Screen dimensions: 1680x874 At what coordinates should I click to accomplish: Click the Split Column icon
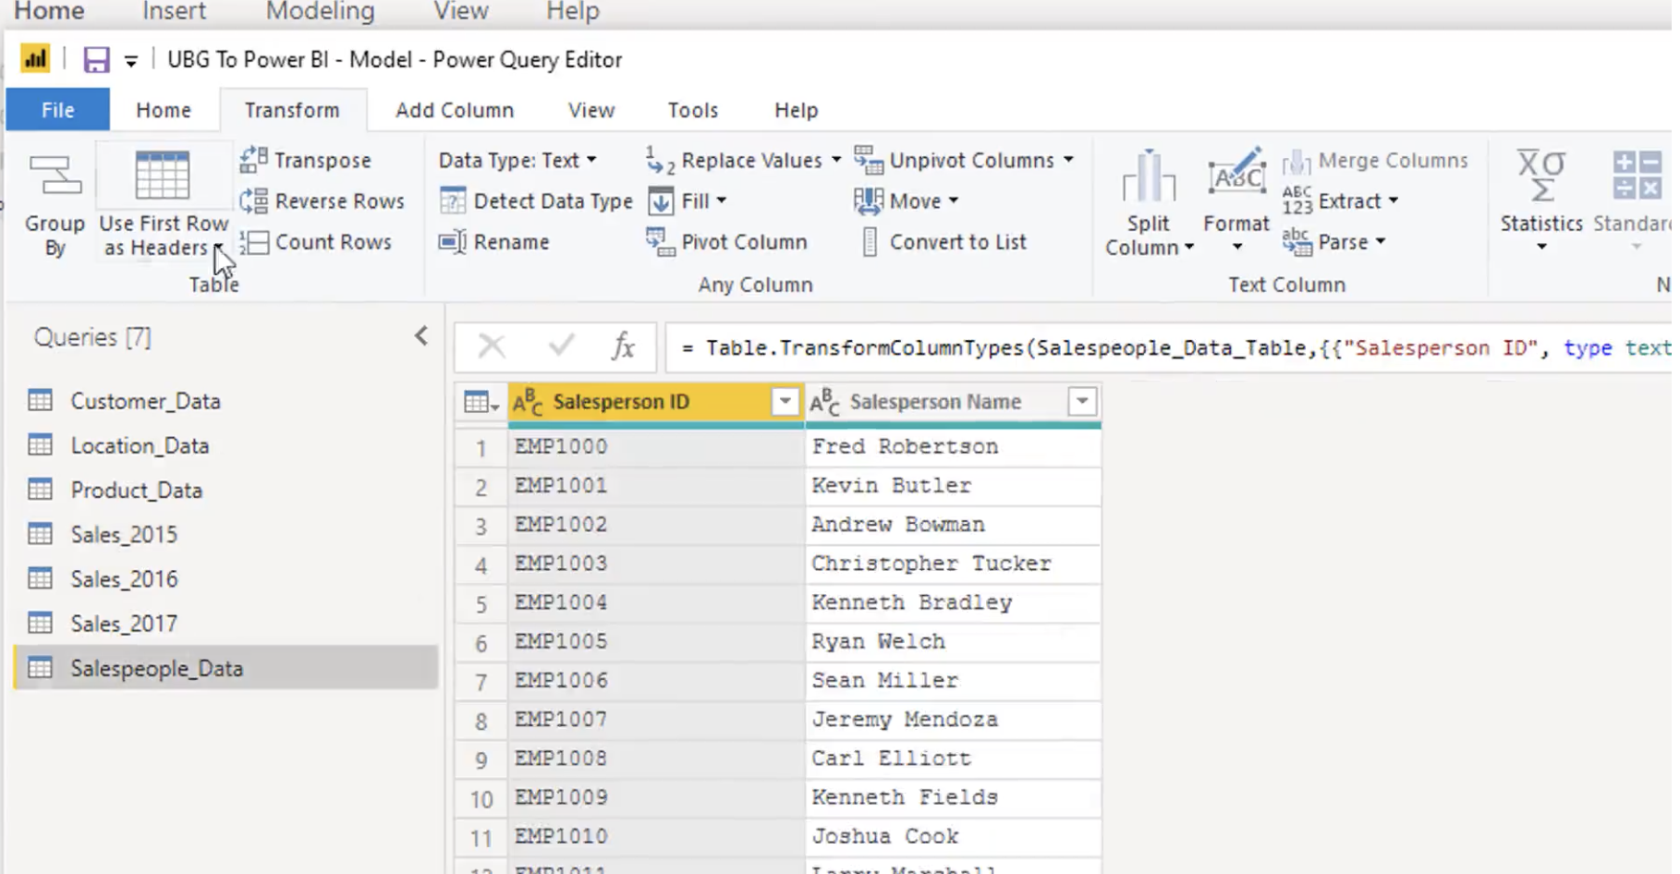pyautogui.click(x=1148, y=177)
